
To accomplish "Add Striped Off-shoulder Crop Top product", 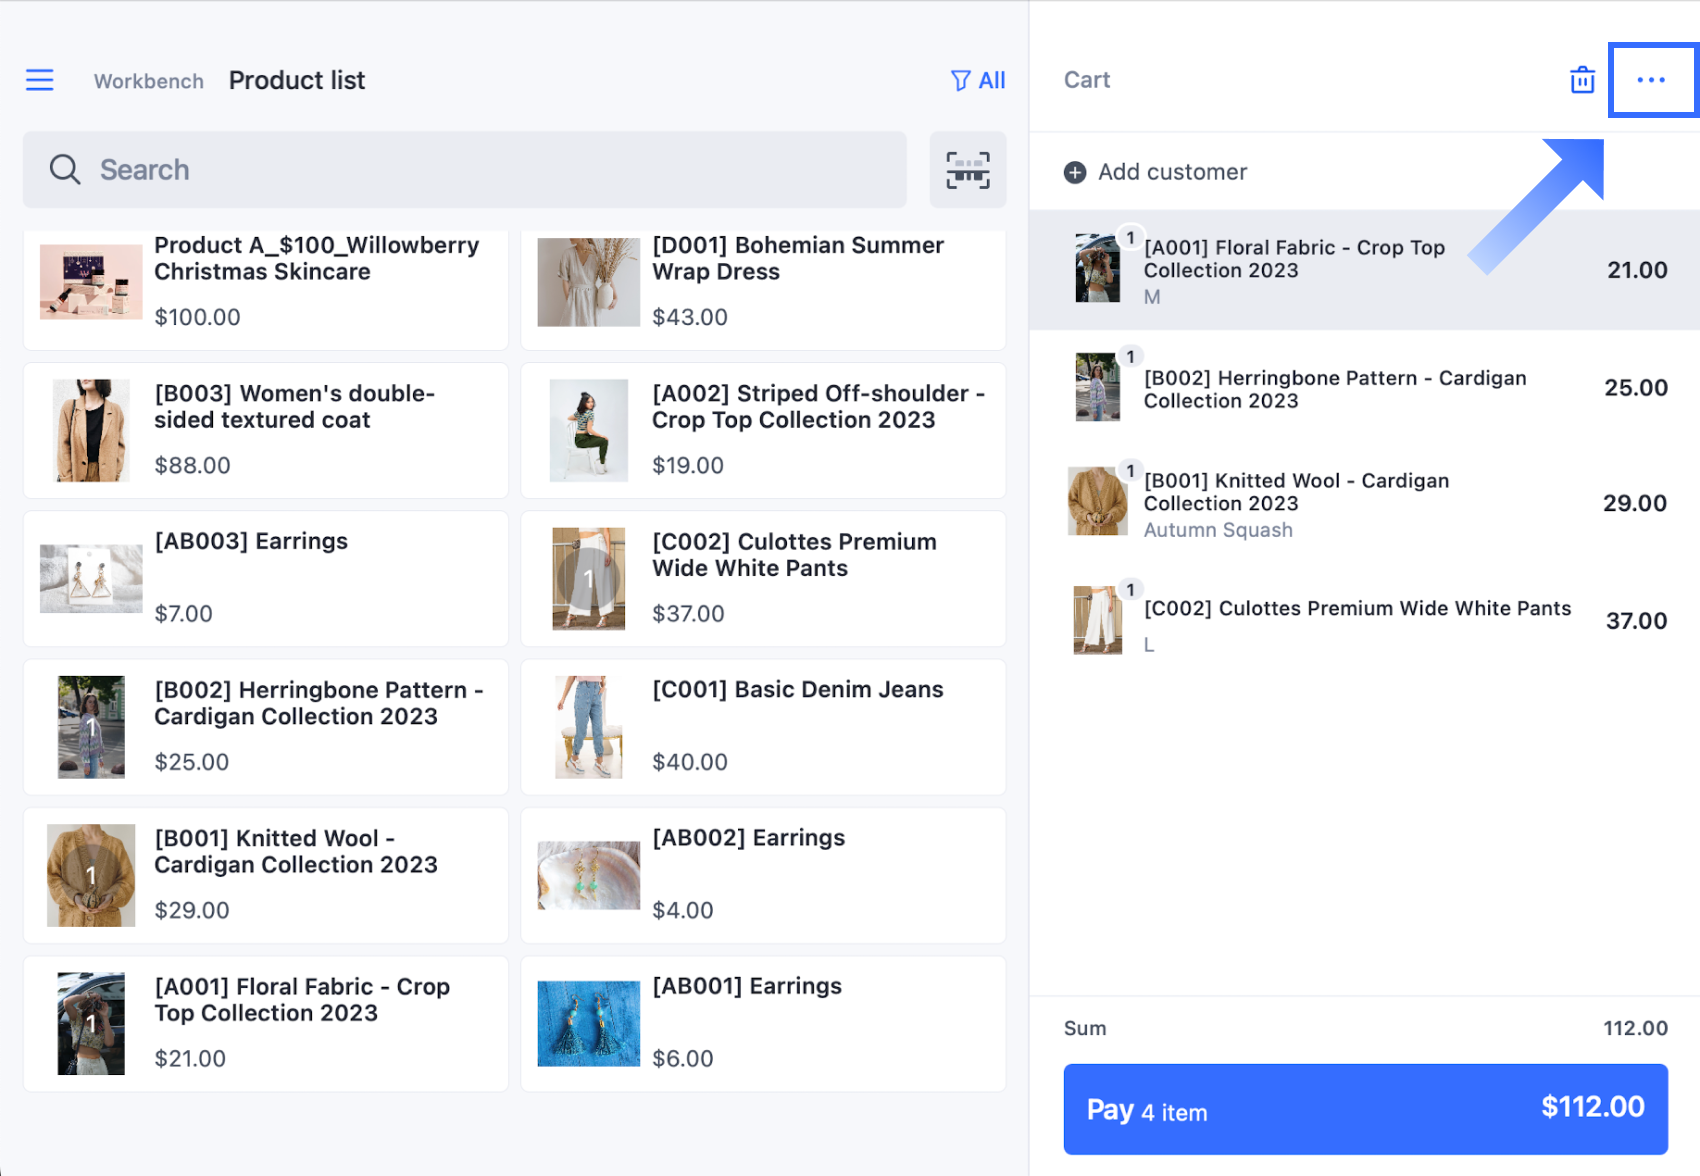I will click(x=763, y=430).
